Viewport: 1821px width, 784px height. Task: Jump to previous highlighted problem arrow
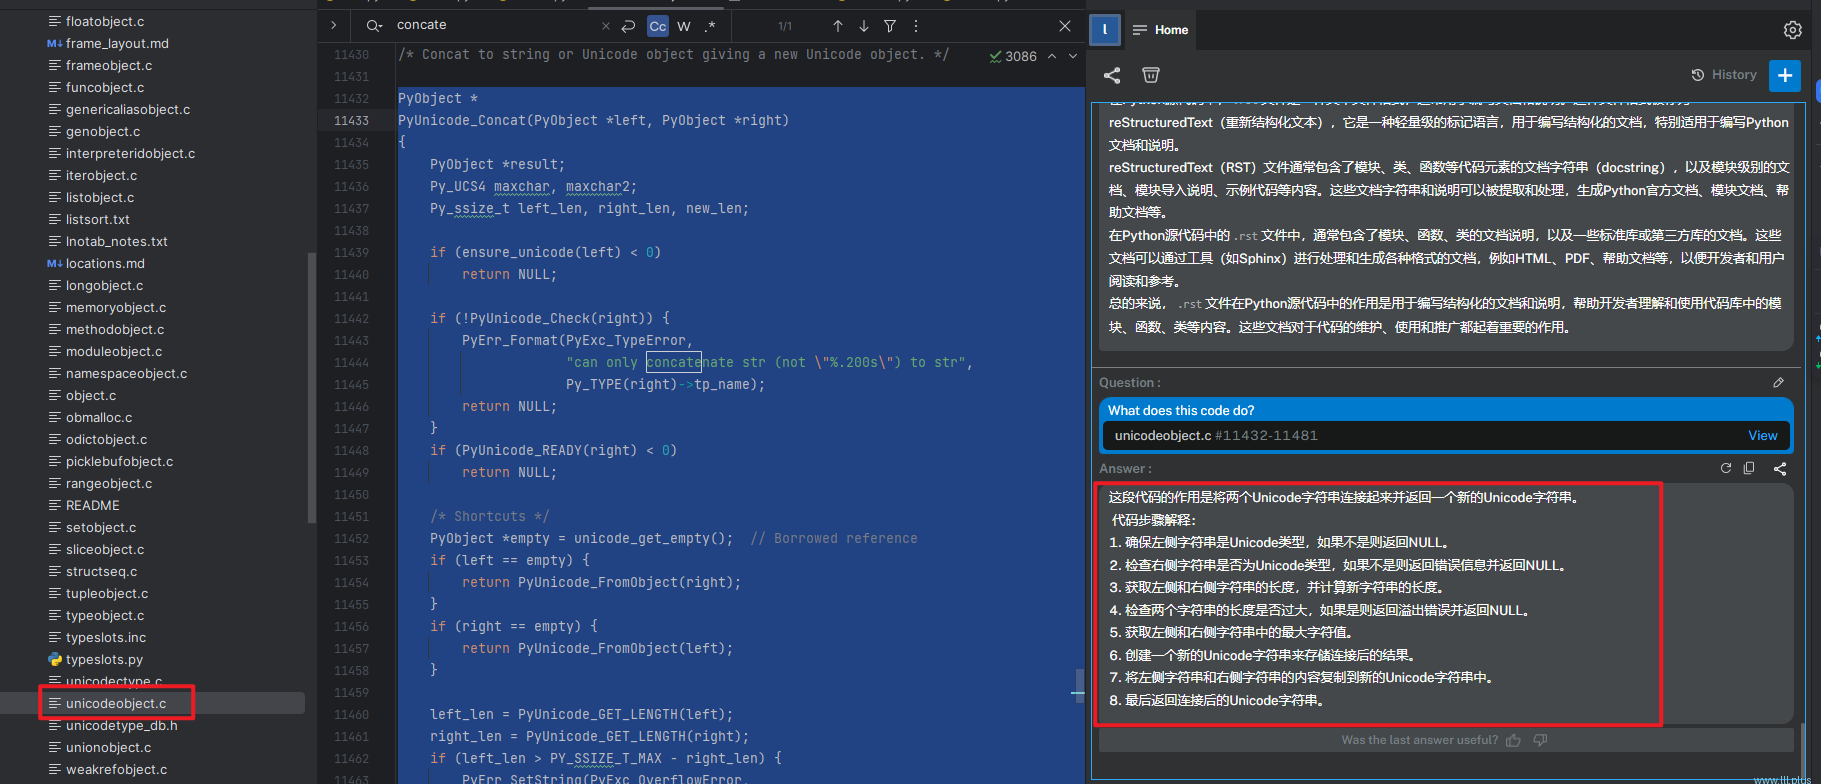point(1052,56)
